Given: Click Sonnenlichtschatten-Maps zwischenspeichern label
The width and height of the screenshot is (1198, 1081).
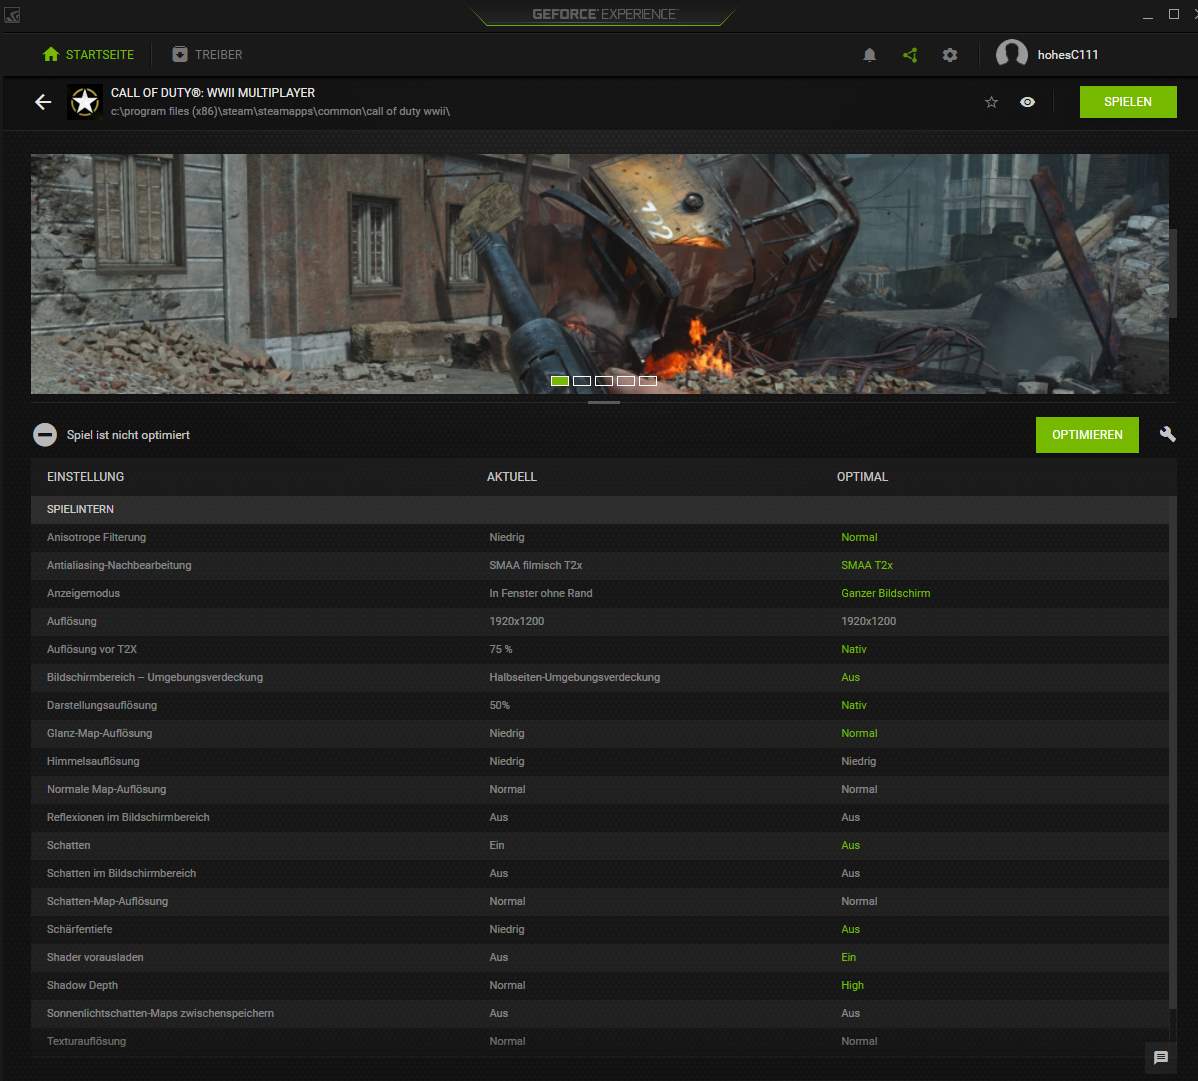Looking at the screenshot, I should [x=160, y=1014].
